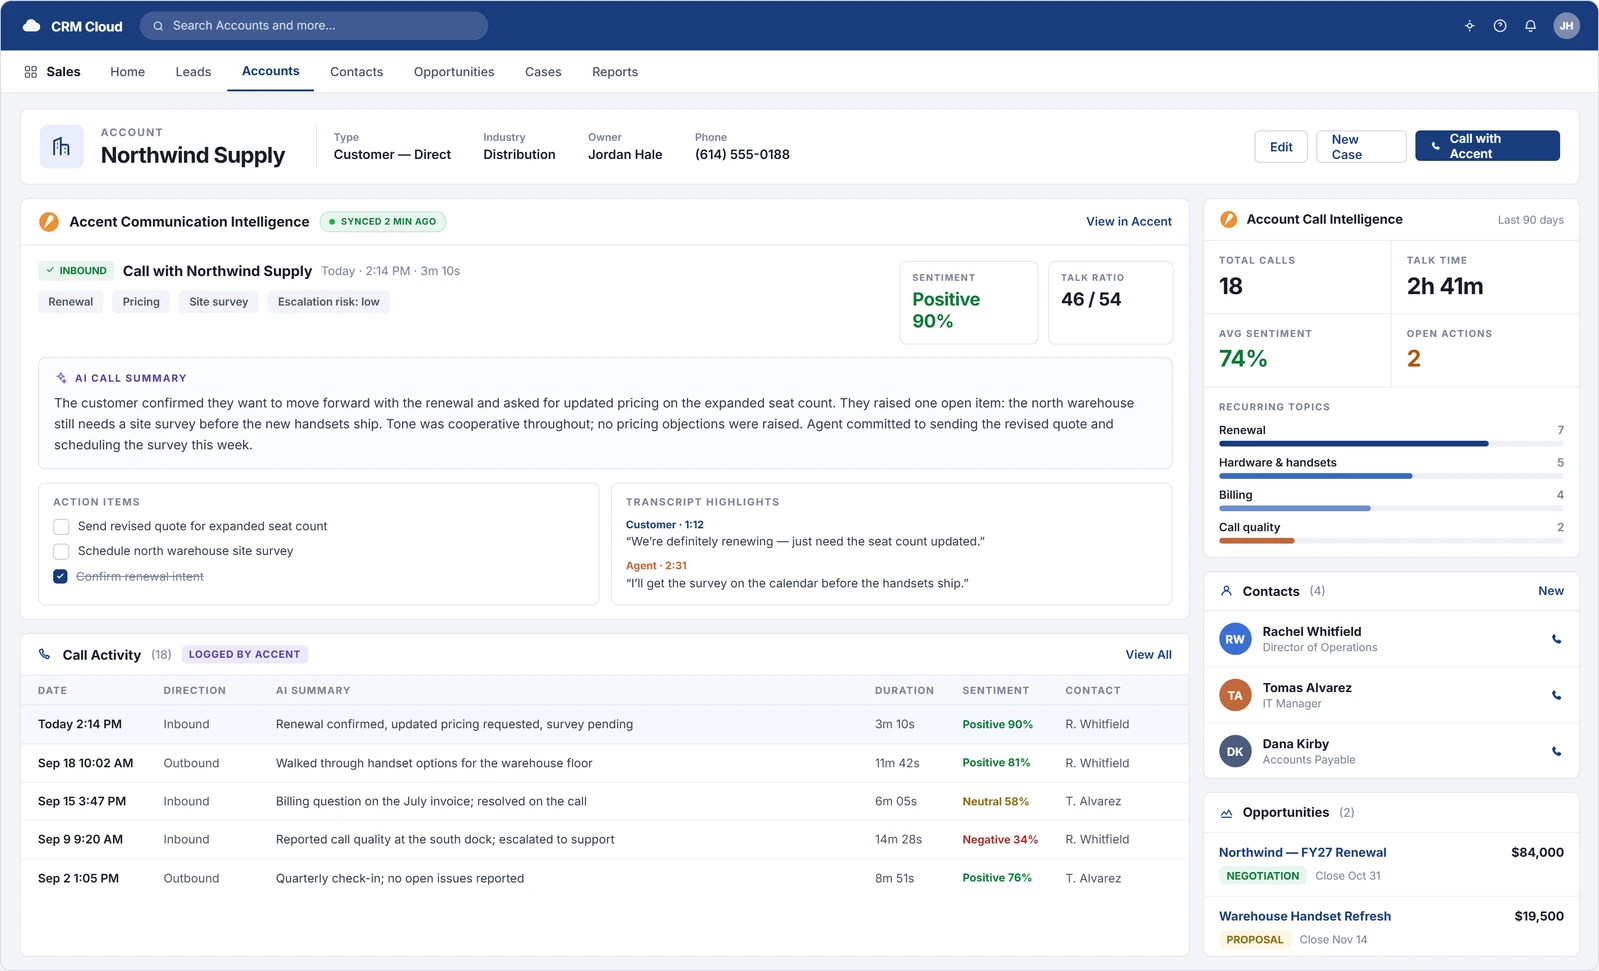The image size is (1599, 971).
Task: Click the Opportunities panel chart icon
Action: [x=1226, y=813]
